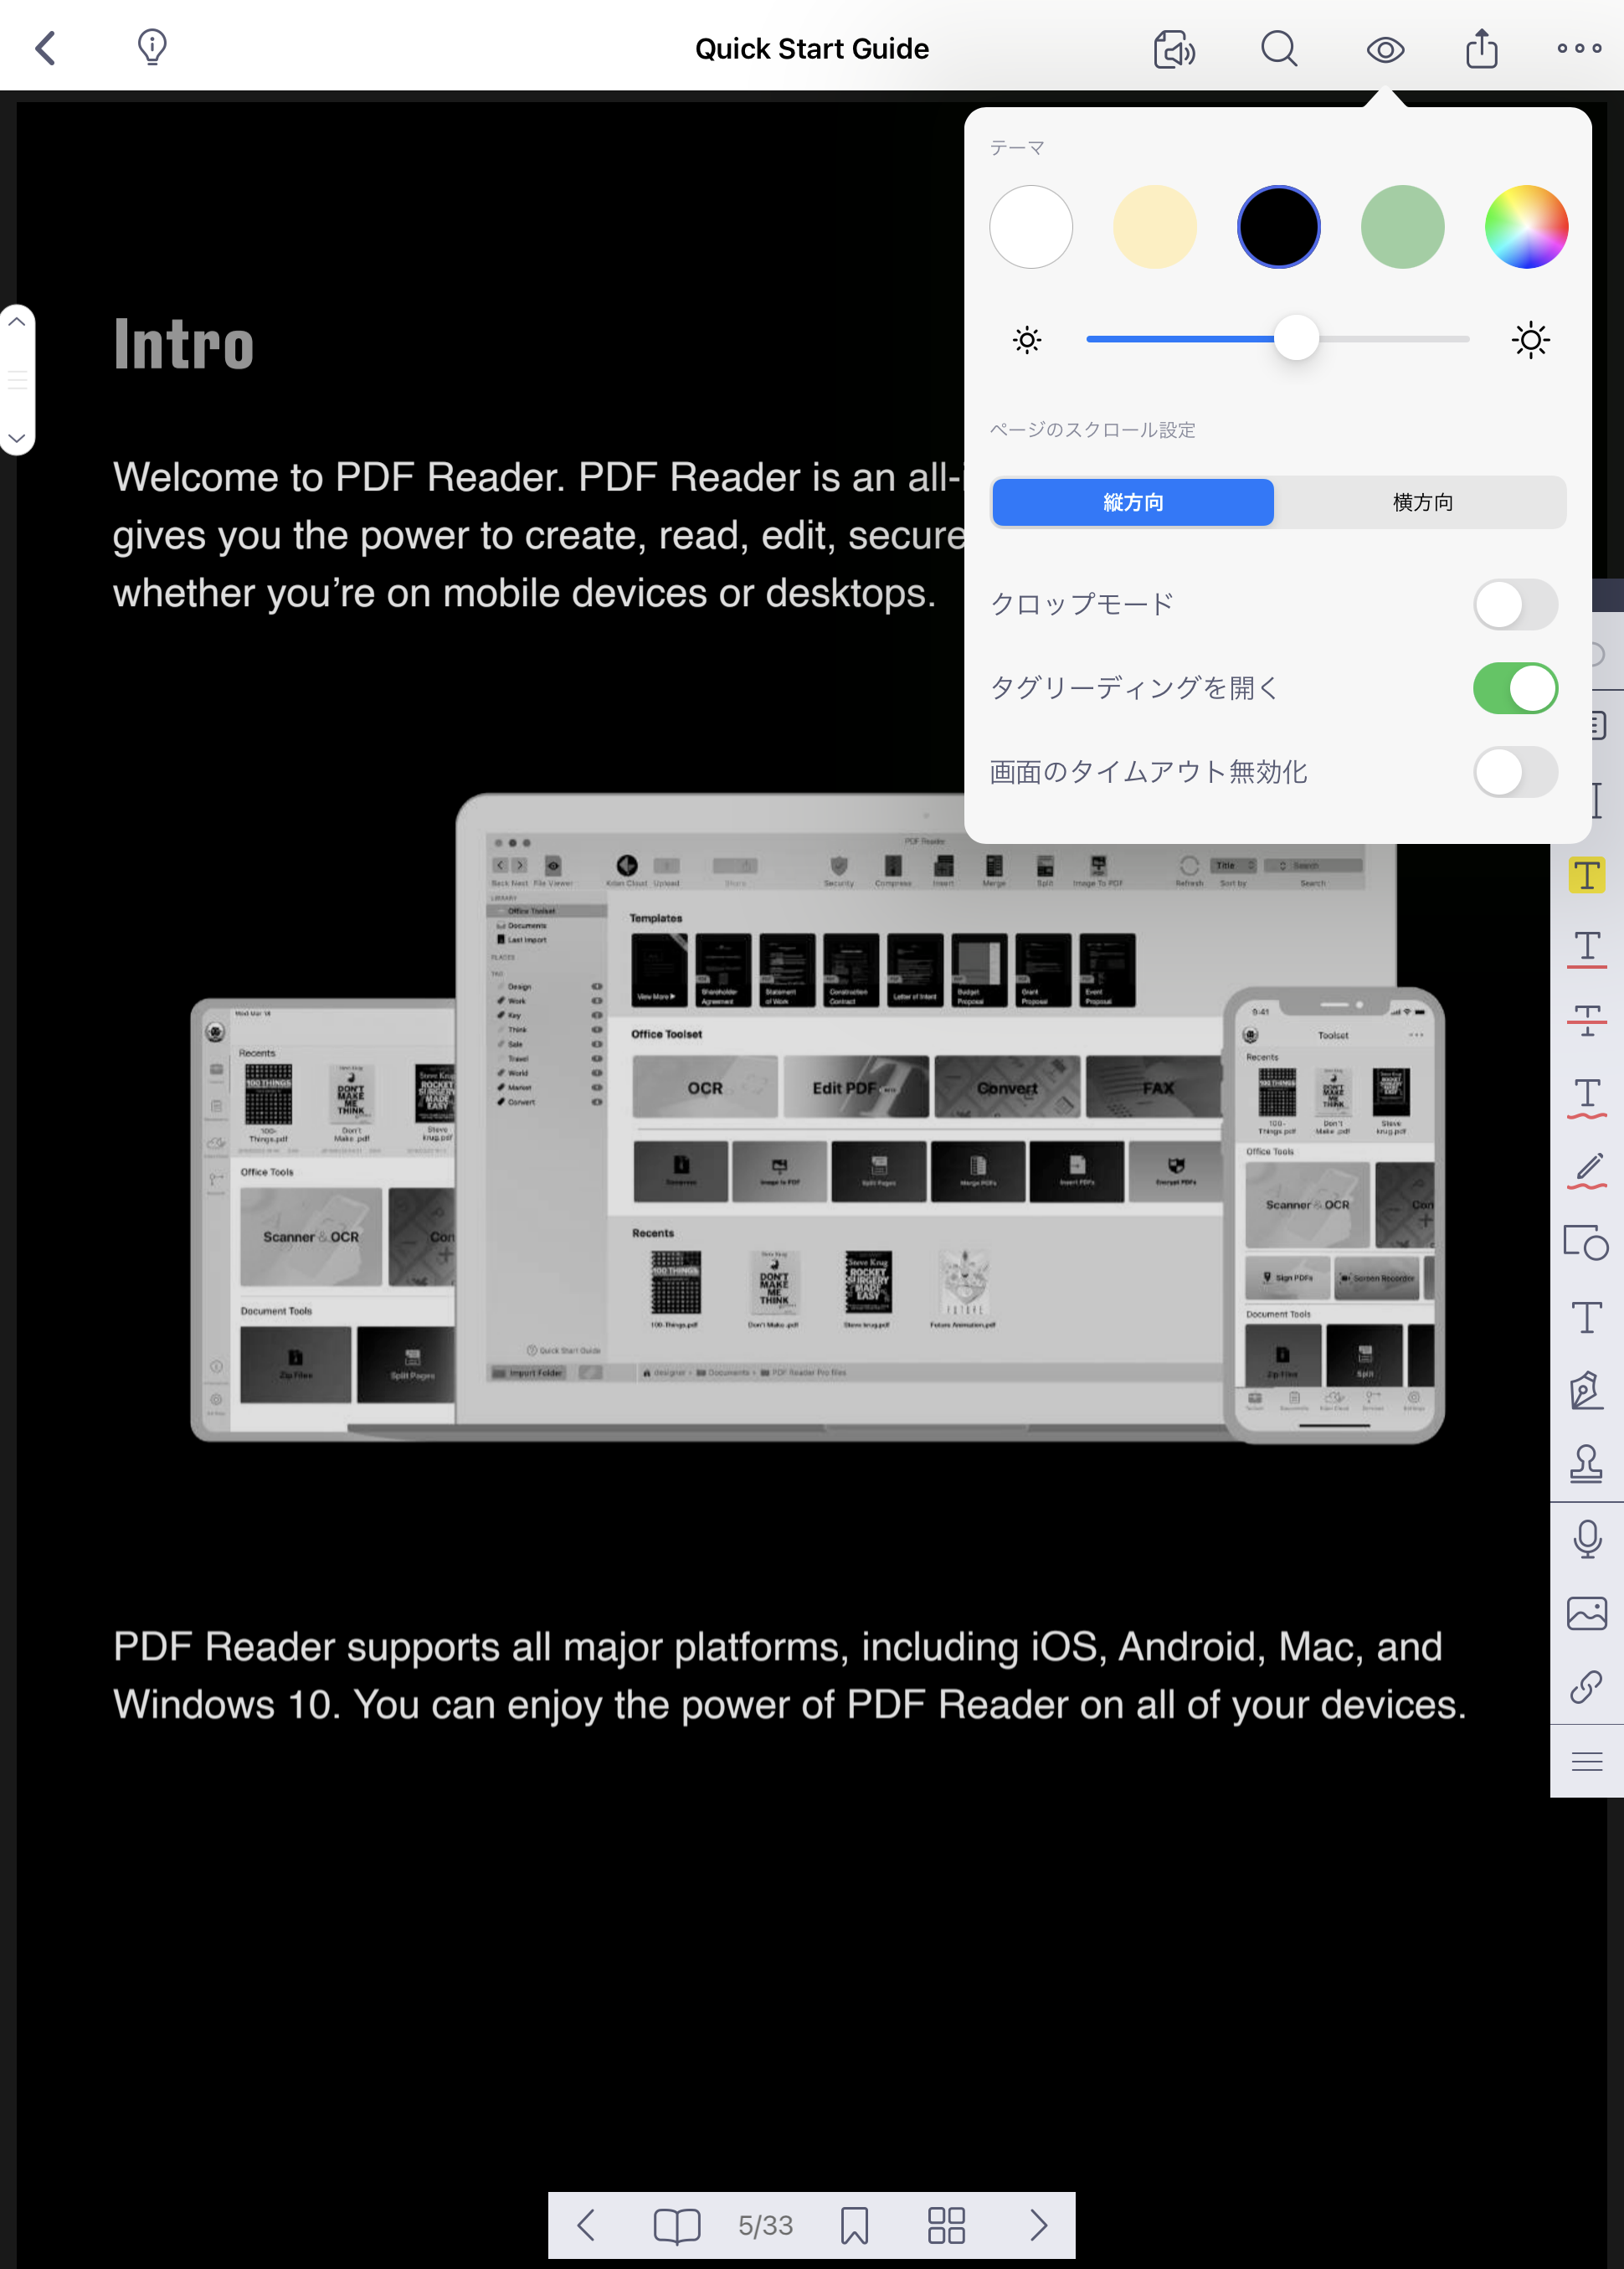1624x2269 pixels.
Task: Open the page thumbnails grid
Action: coord(946,2226)
